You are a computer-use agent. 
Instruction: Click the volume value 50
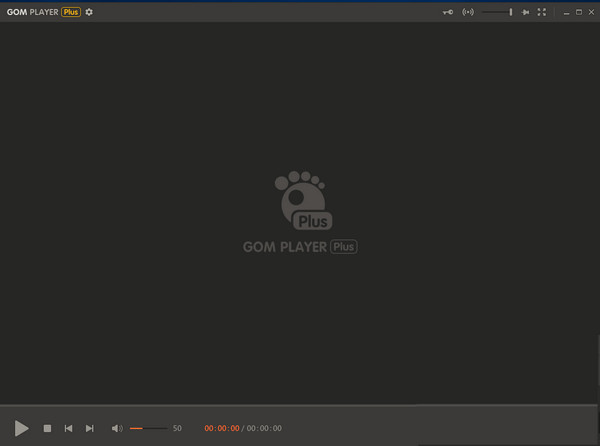pyautogui.click(x=177, y=428)
